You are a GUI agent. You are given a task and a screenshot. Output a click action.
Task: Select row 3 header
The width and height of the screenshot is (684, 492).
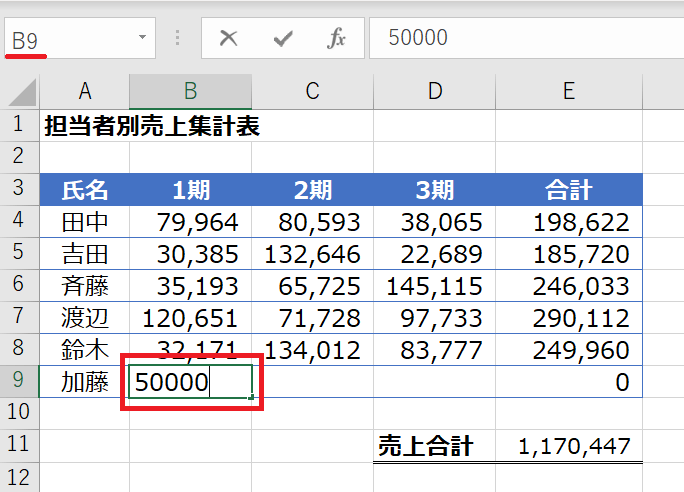coord(19,189)
